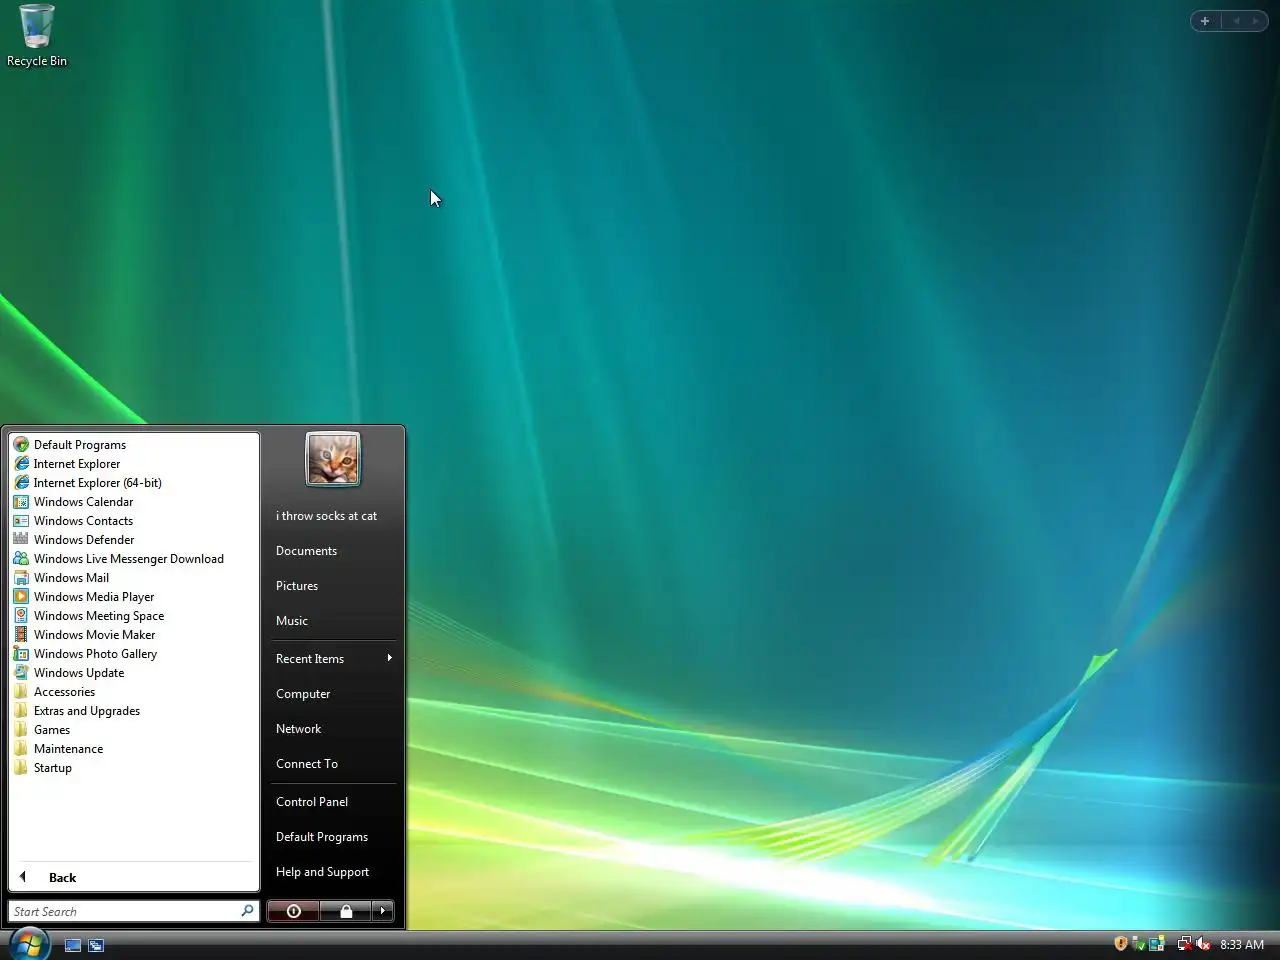The width and height of the screenshot is (1280, 960).
Task: Expand the Recent Items submenu
Action: point(333,659)
